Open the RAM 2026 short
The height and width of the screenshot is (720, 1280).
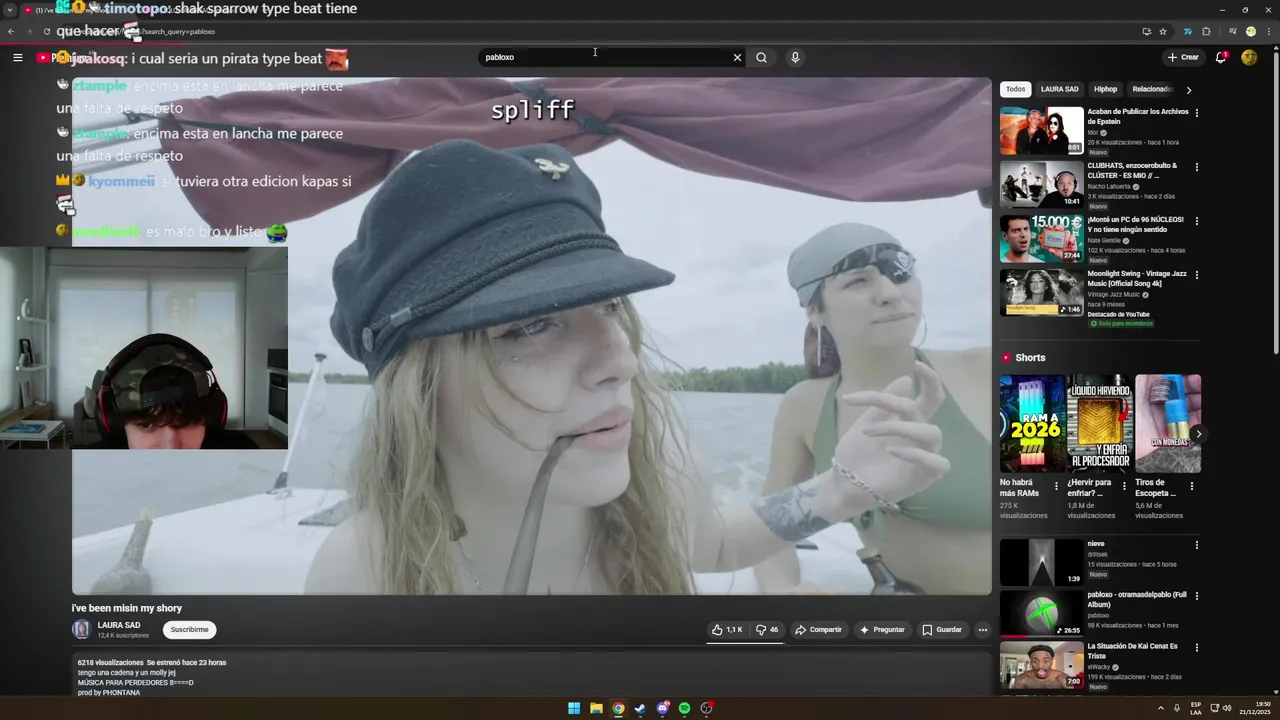(x=1033, y=423)
